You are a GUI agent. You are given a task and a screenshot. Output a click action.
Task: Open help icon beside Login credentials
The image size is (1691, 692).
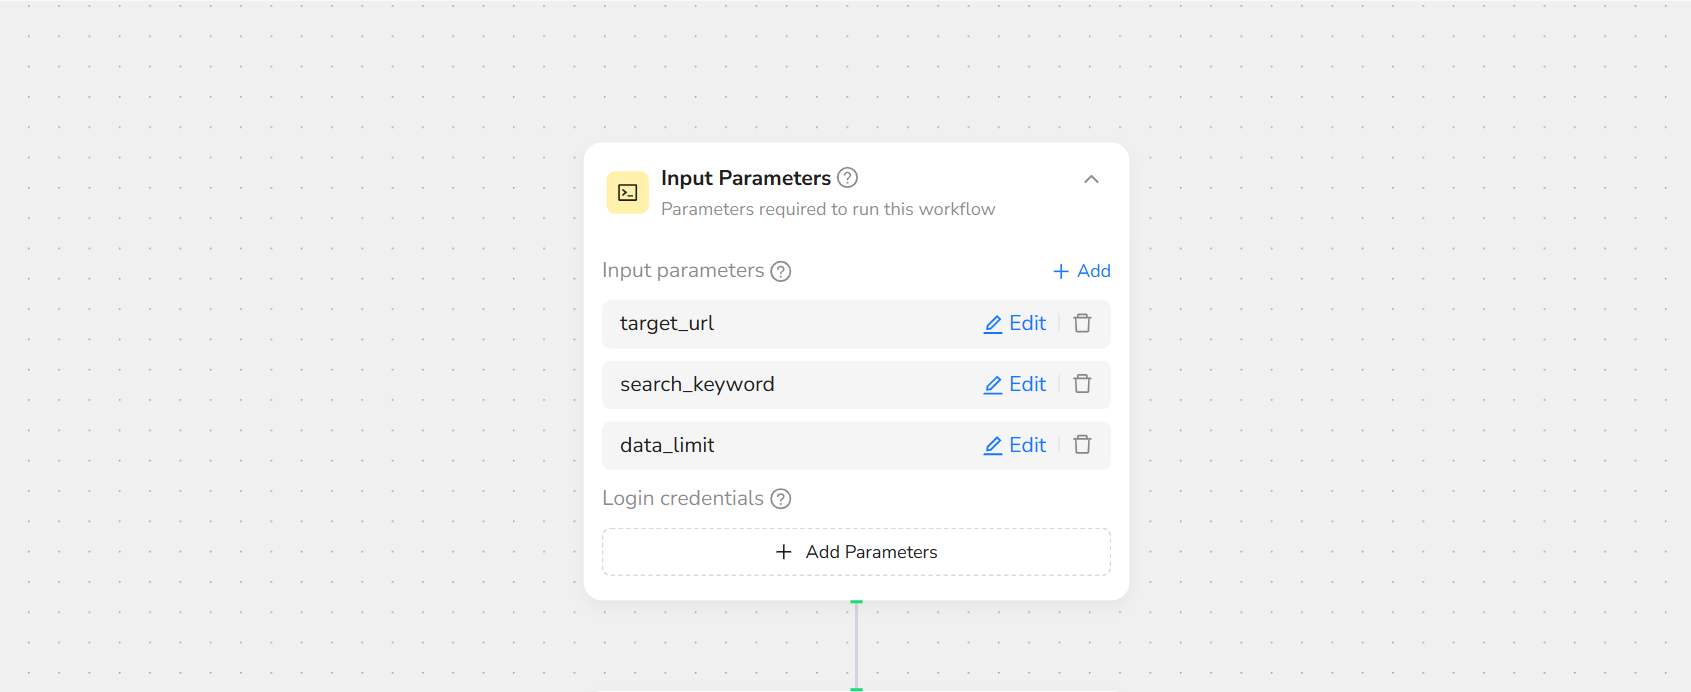[781, 499]
